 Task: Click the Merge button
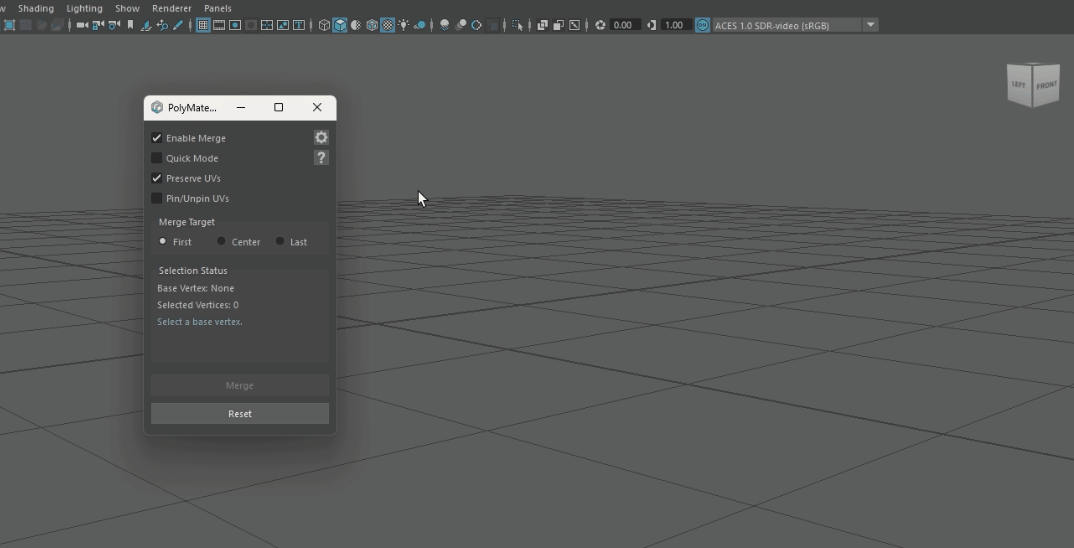239,385
